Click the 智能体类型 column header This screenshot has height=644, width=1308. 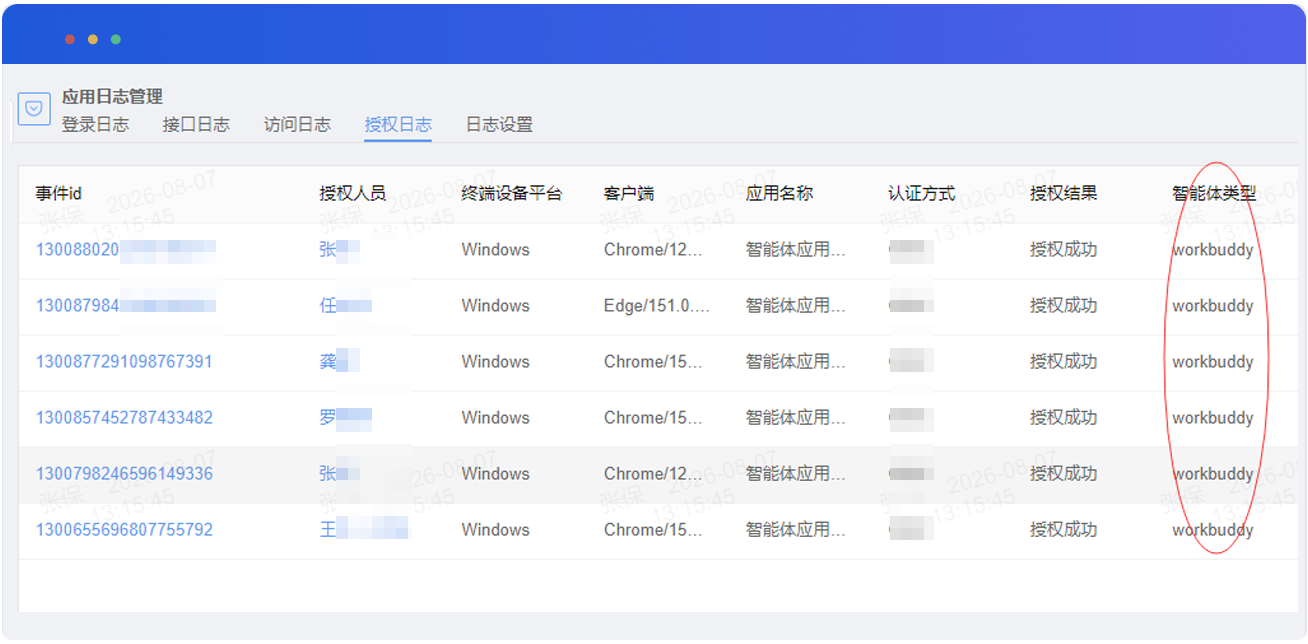point(1214,194)
